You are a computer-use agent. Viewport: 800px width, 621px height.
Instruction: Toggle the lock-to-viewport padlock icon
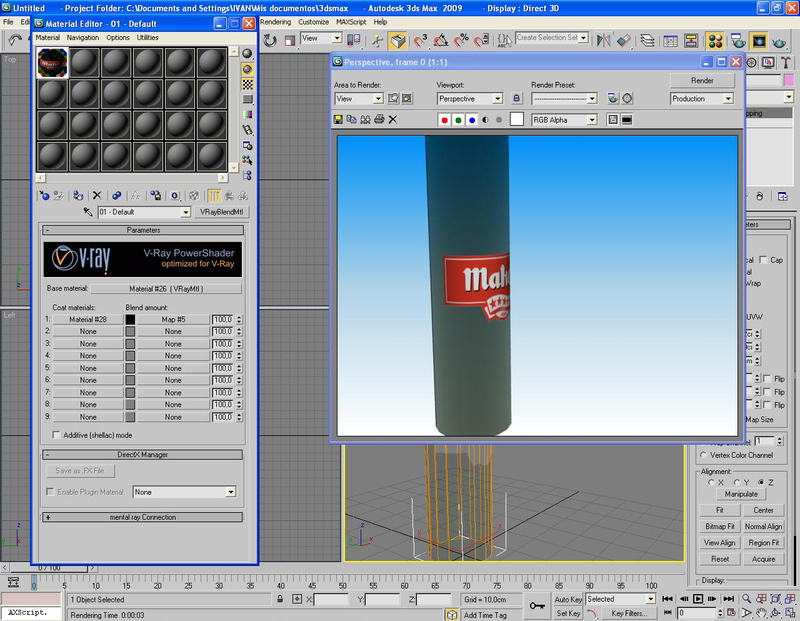[516, 99]
